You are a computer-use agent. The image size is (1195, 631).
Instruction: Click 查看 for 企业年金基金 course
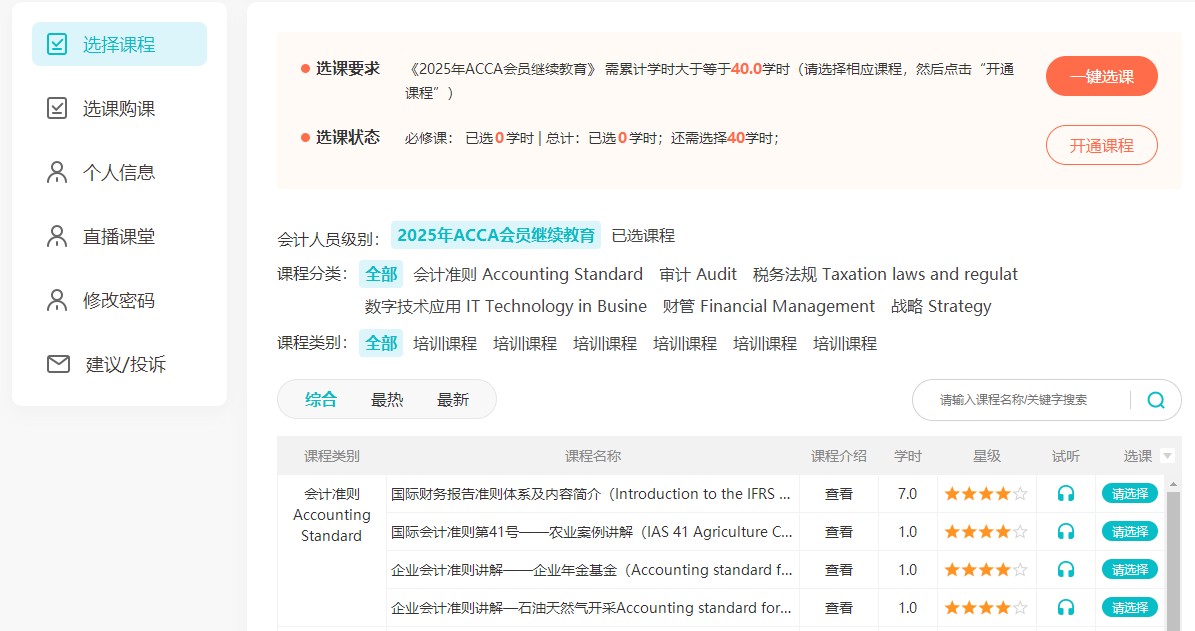pyautogui.click(x=838, y=569)
